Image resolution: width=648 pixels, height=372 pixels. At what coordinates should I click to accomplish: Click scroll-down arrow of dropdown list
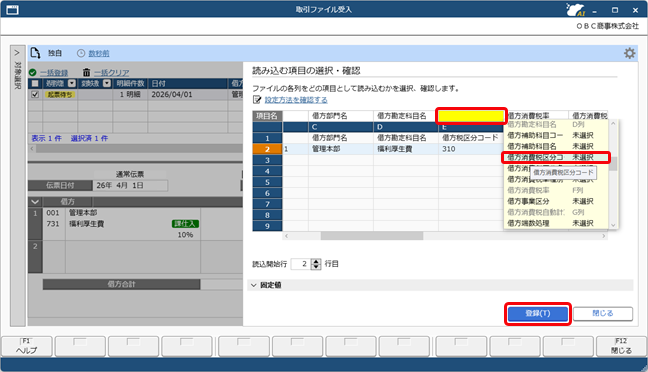613,225
